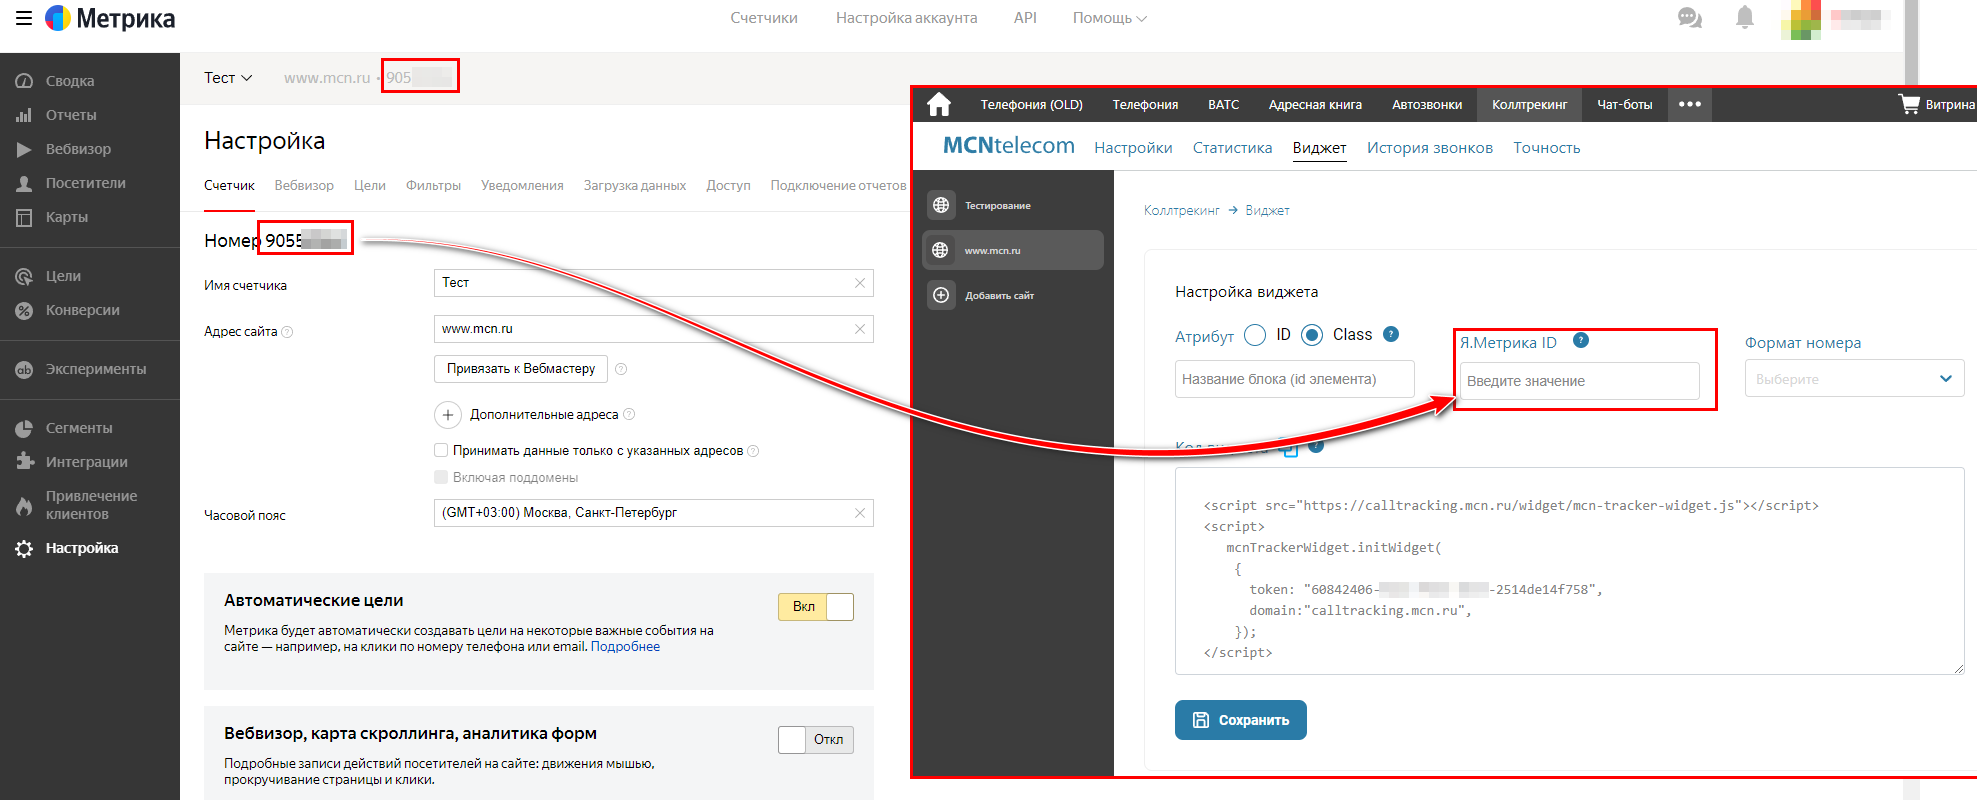Check Принимать данные только с указанных адресов
This screenshot has height=800, width=1977.
pos(441,450)
